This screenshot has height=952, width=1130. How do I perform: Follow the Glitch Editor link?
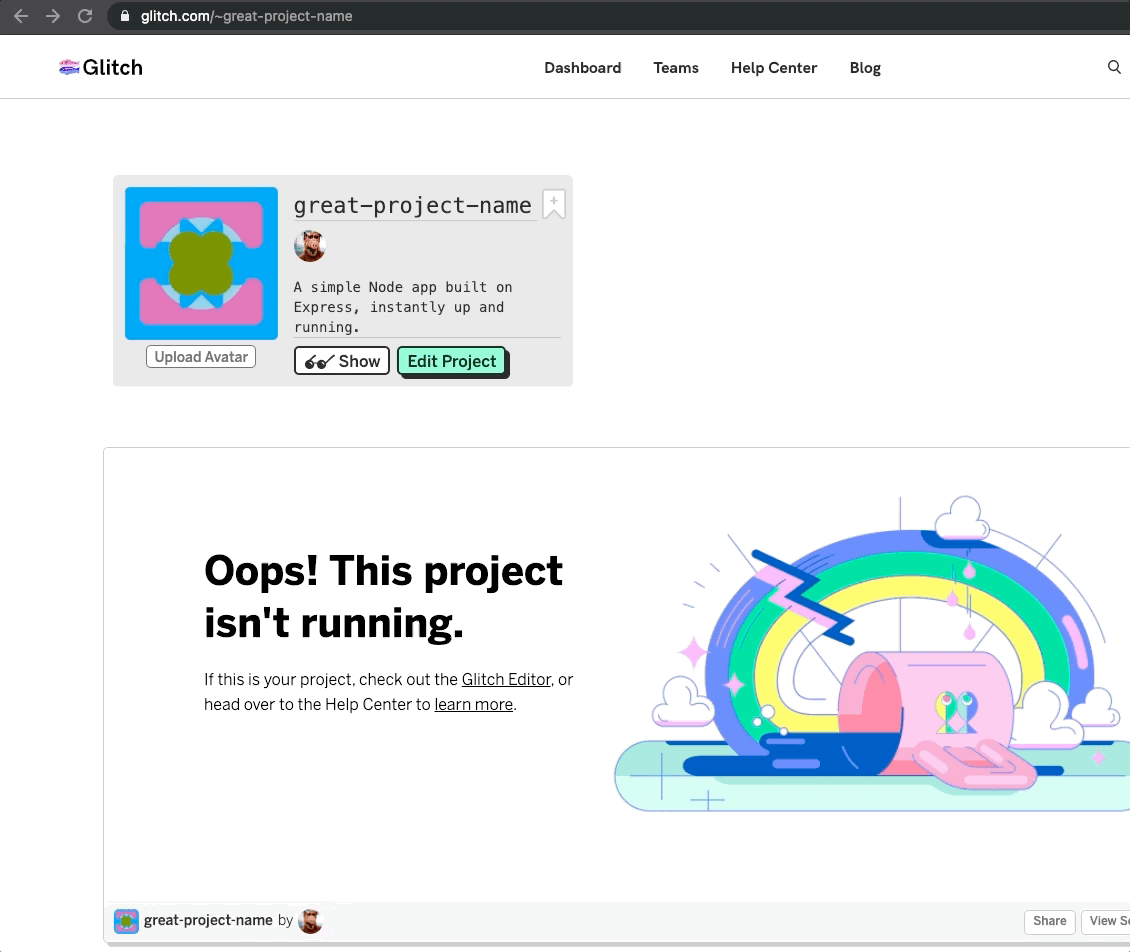tap(506, 679)
